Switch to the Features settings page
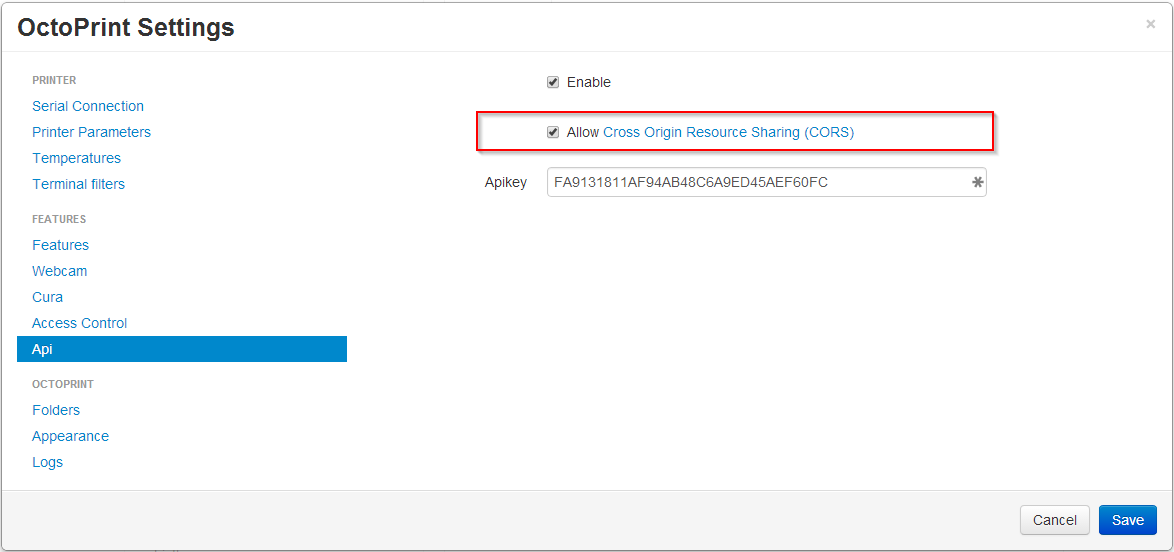Image resolution: width=1174 pixels, height=552 pixels. coord(60,245)
